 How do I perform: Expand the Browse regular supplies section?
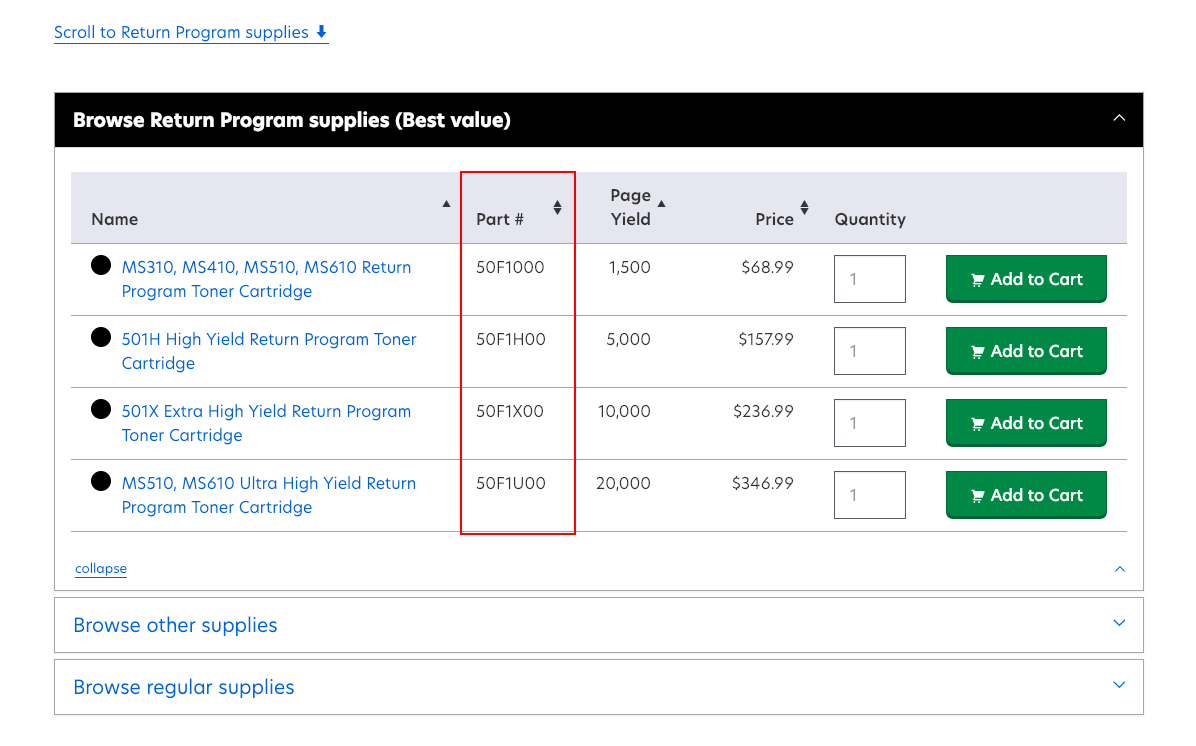(x=599, y=687)
